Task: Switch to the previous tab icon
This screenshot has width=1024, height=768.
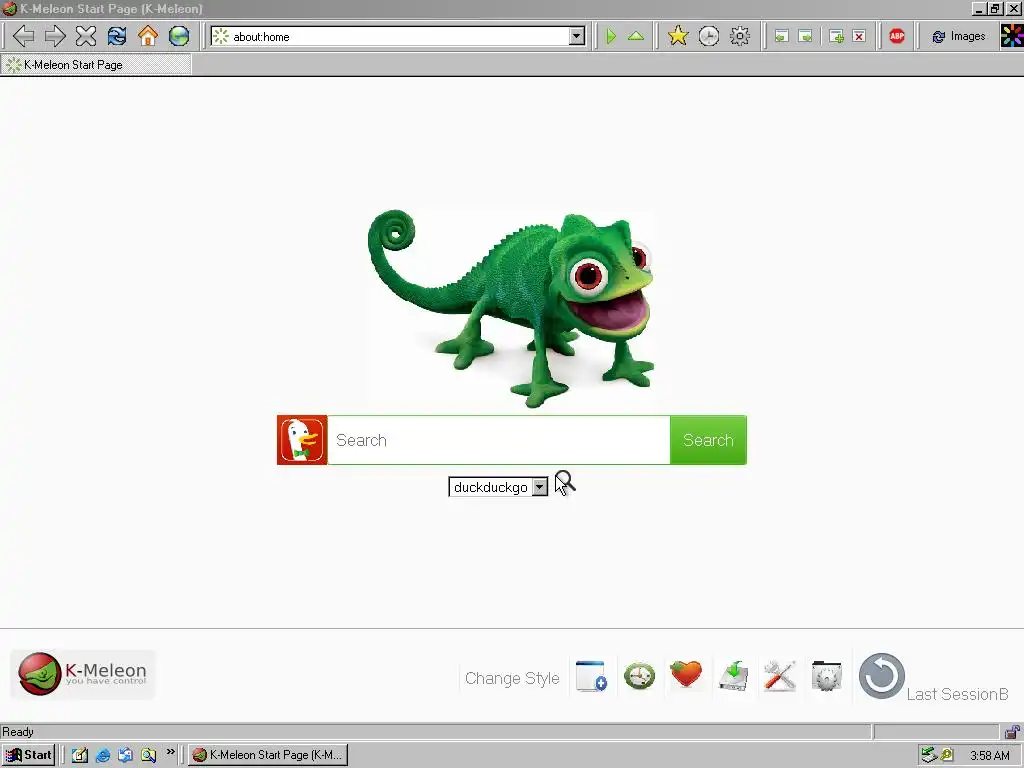Action: tap(781, 37)
